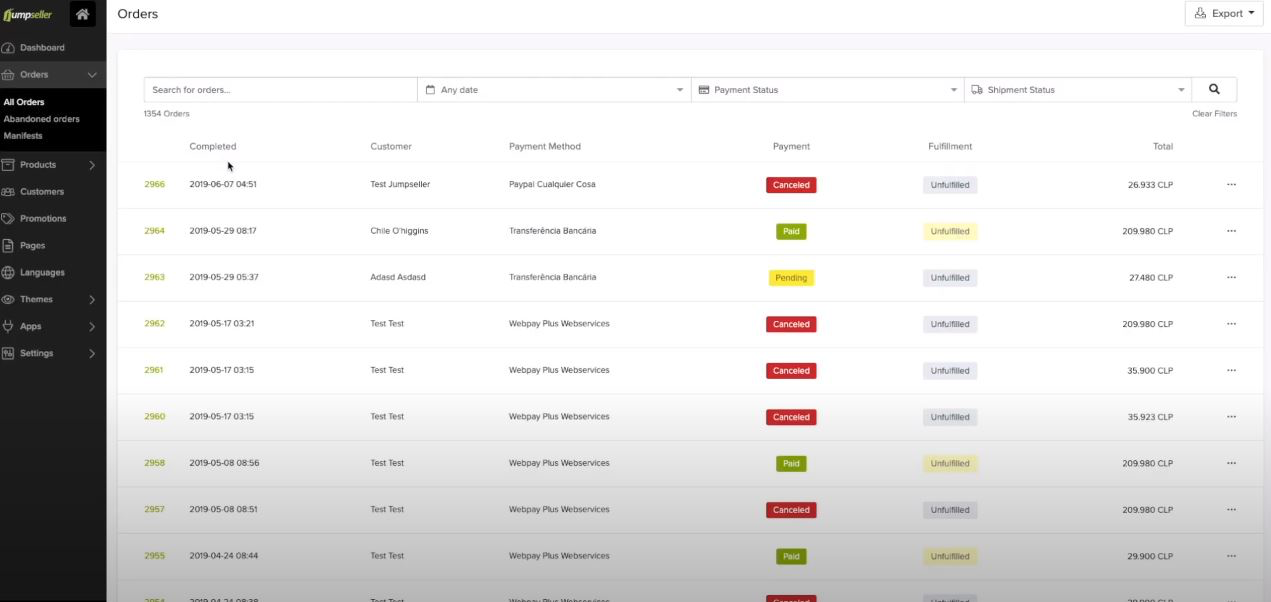
Task: Open three-dot menu for order 2963
Action: click(x=1231, y=278)
